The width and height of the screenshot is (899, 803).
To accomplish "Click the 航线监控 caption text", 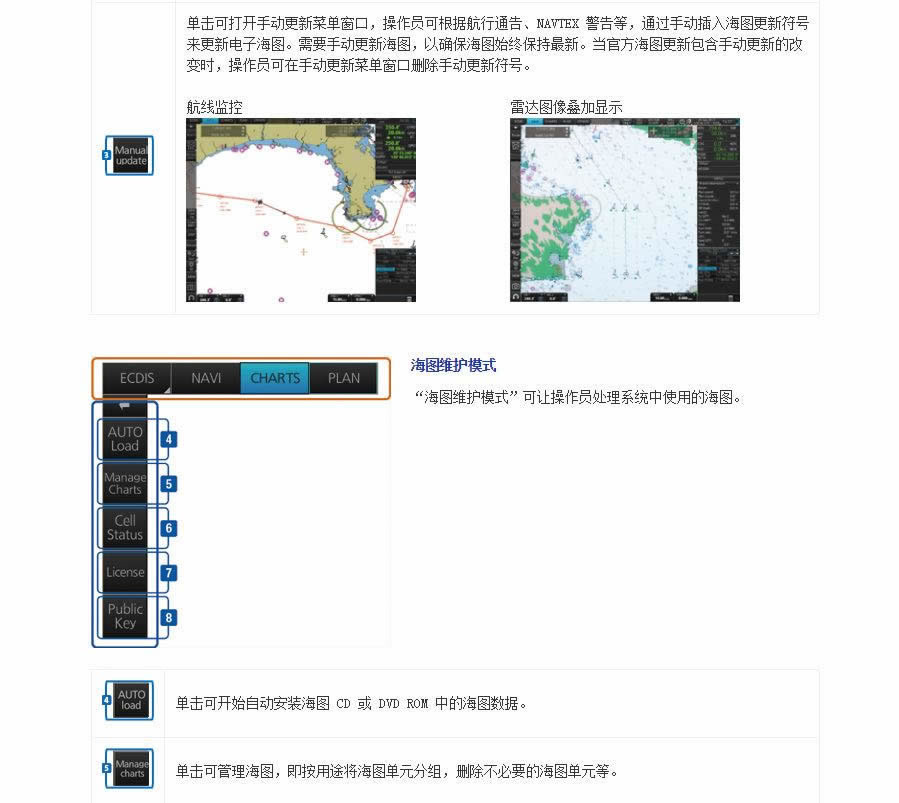I will pyautogui.click(x=214, y=107).
